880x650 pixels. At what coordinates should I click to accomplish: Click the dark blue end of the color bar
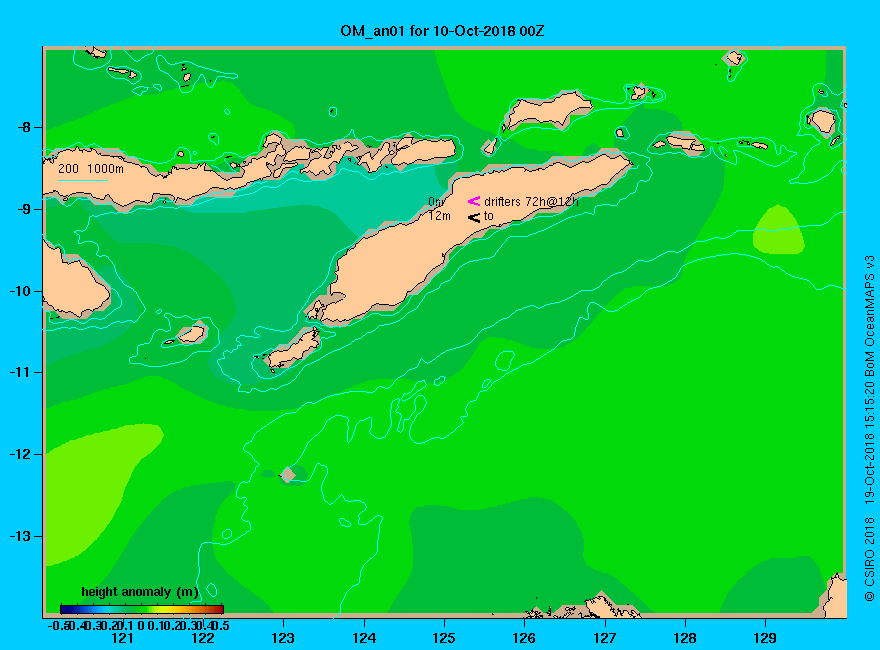tap(64, 609)
